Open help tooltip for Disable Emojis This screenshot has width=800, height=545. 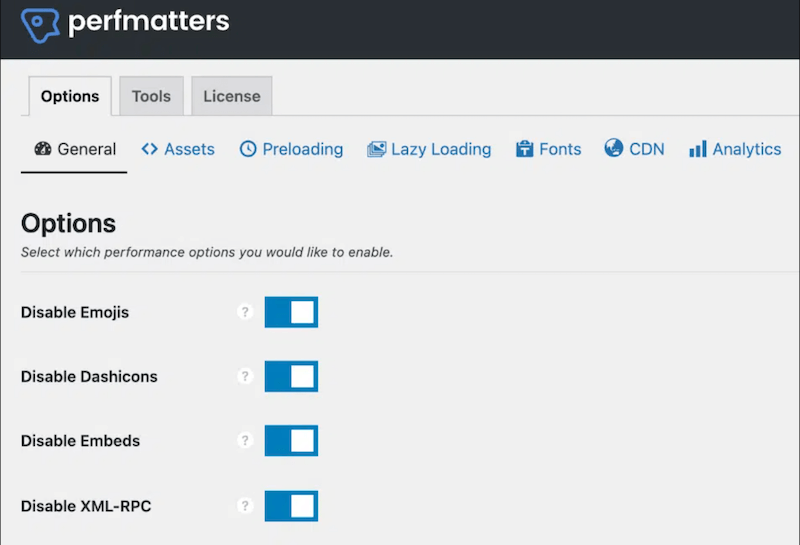tap(245, 312)
